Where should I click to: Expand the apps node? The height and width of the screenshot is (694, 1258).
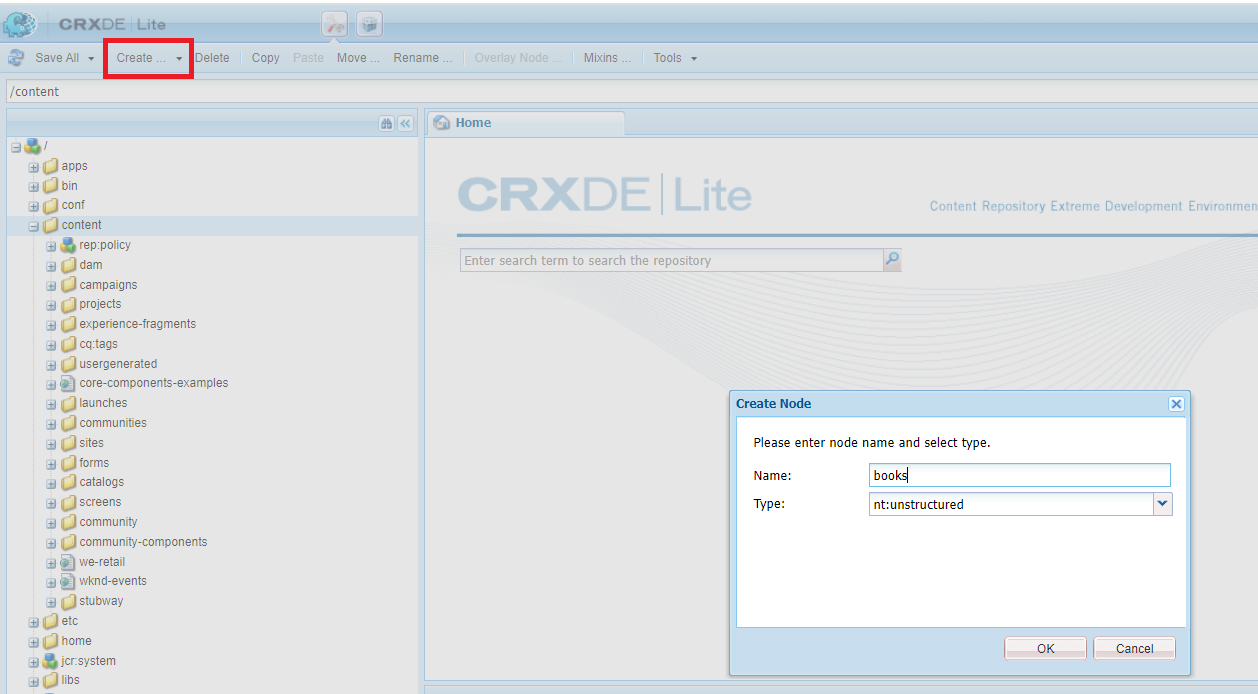click(x=33, y=167)
